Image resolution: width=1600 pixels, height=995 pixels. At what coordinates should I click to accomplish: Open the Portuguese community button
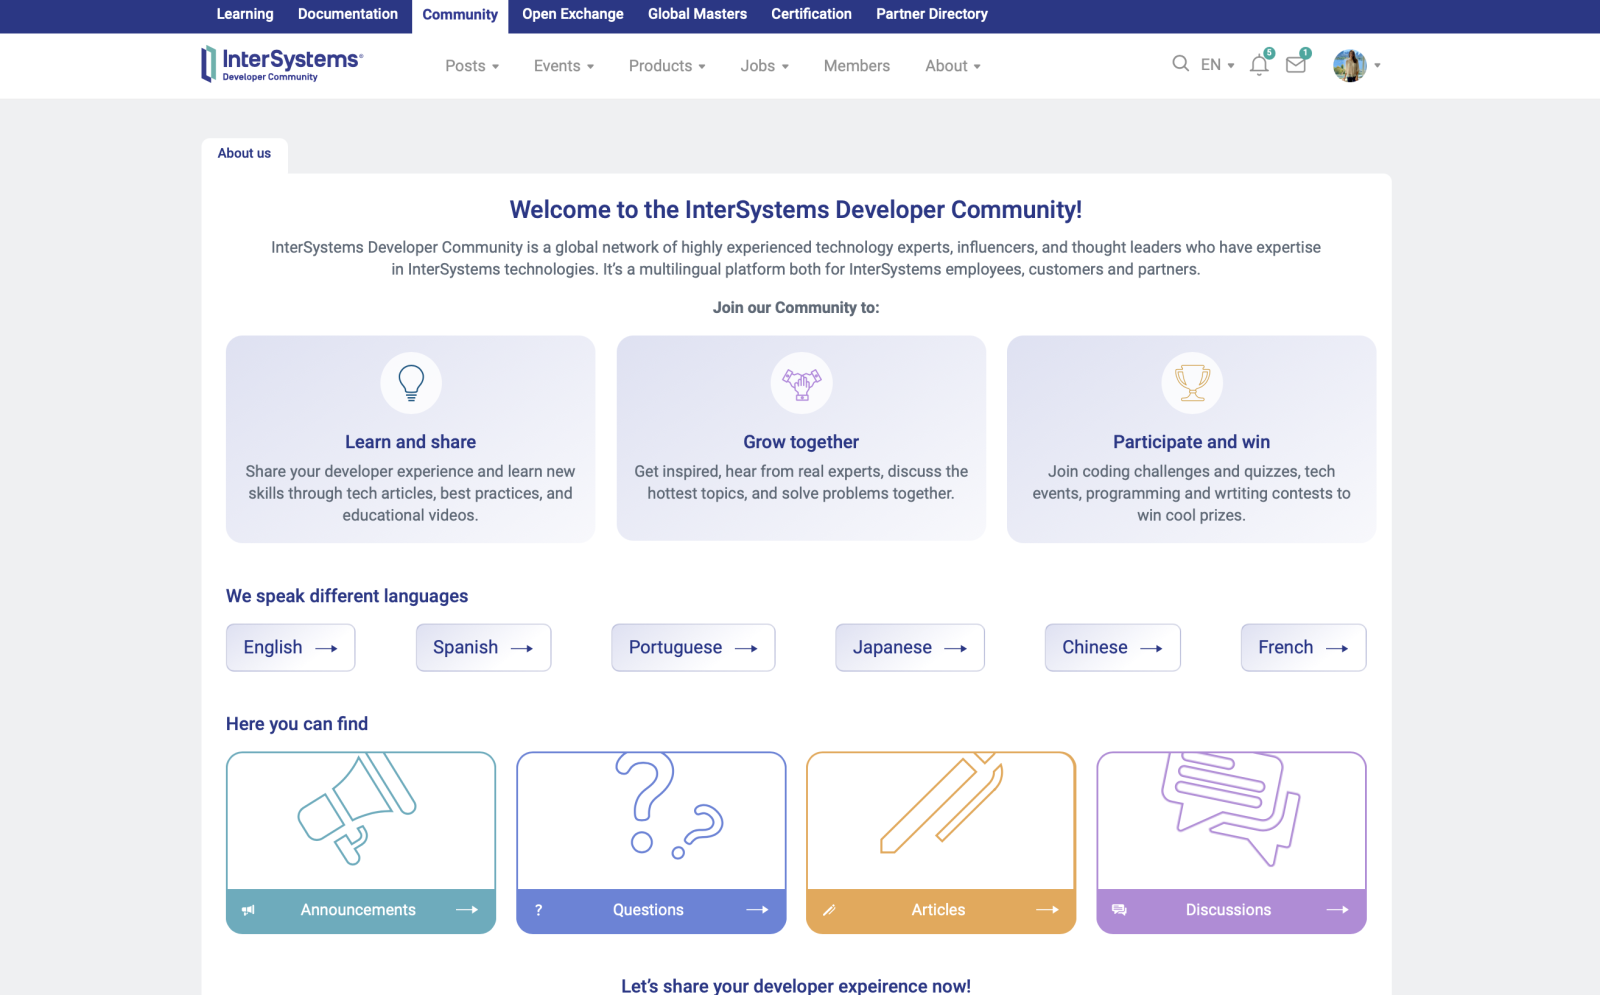click(x=693, y=648)
